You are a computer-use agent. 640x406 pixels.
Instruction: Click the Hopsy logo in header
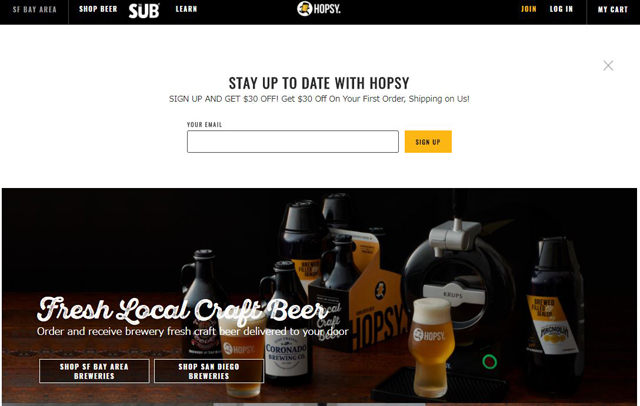(319, 9)
